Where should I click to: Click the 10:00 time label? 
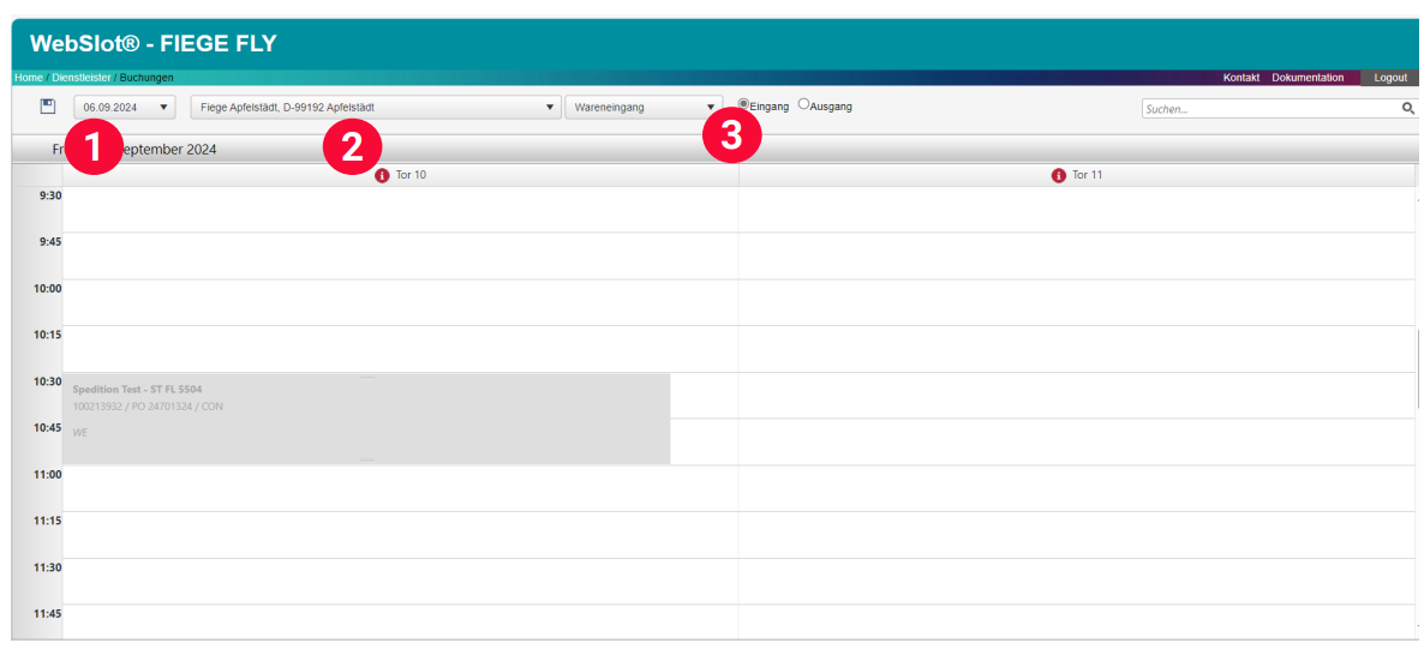(x=48, y=288)
